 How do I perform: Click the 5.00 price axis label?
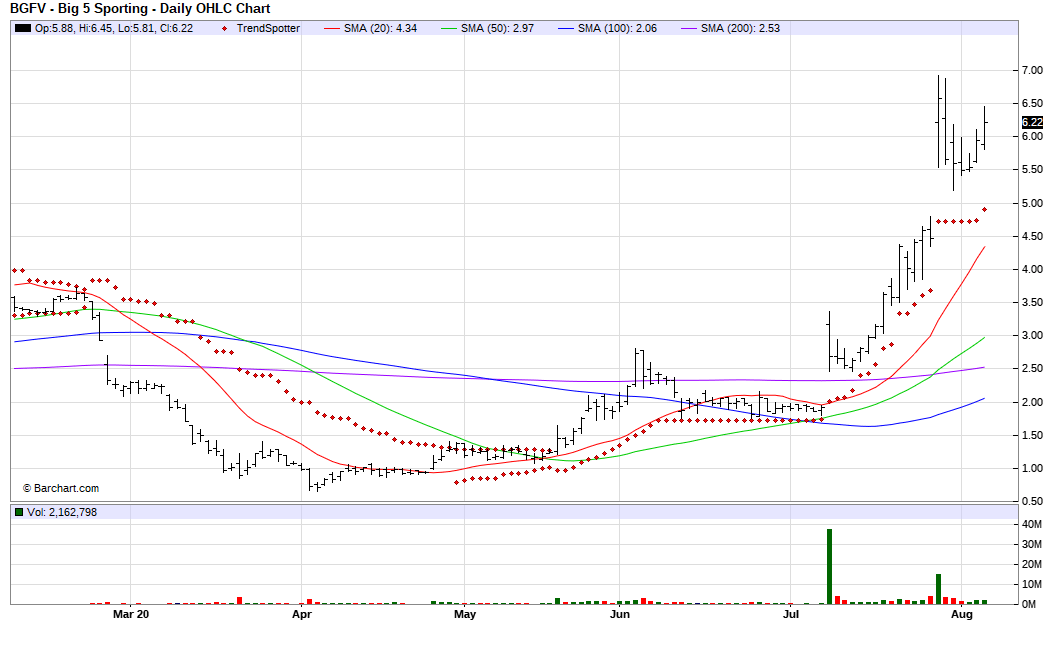[x=1032, y=204]
